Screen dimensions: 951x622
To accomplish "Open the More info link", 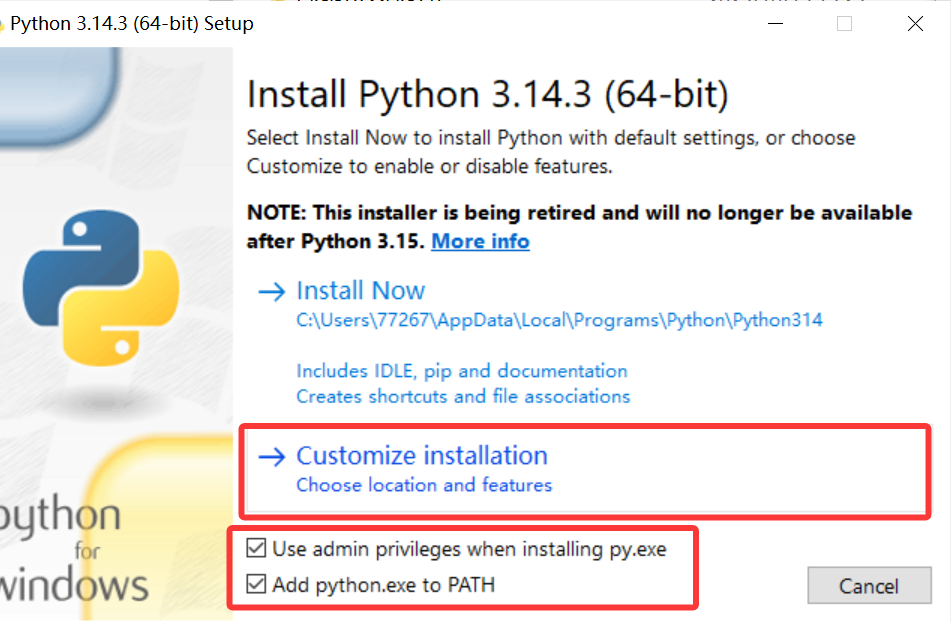I will (480, 241).
